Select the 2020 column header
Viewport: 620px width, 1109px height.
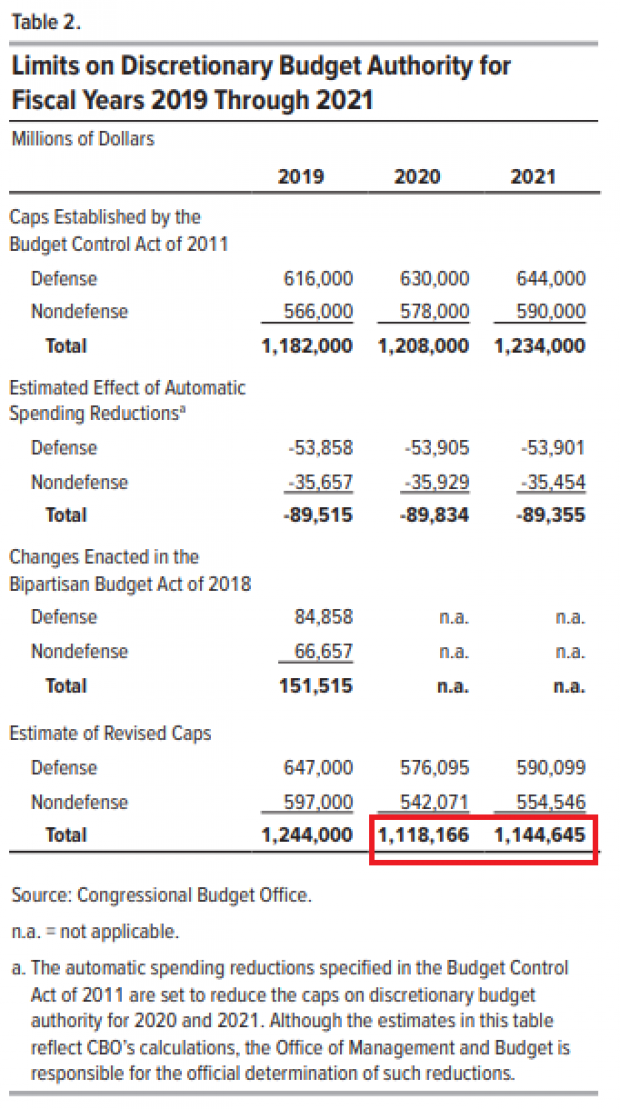416,175
